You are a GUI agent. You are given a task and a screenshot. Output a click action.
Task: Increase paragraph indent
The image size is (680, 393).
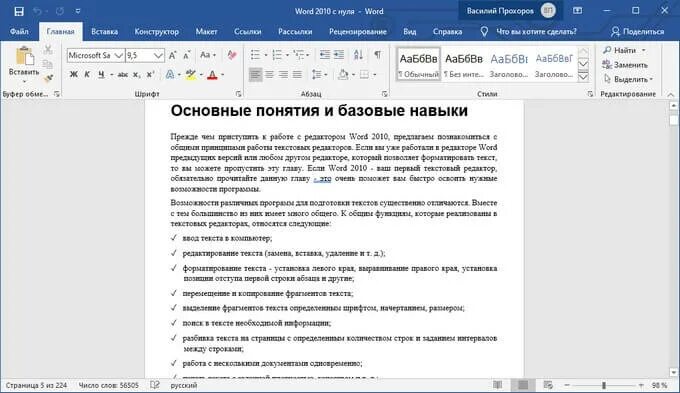(x=339, y=55)
